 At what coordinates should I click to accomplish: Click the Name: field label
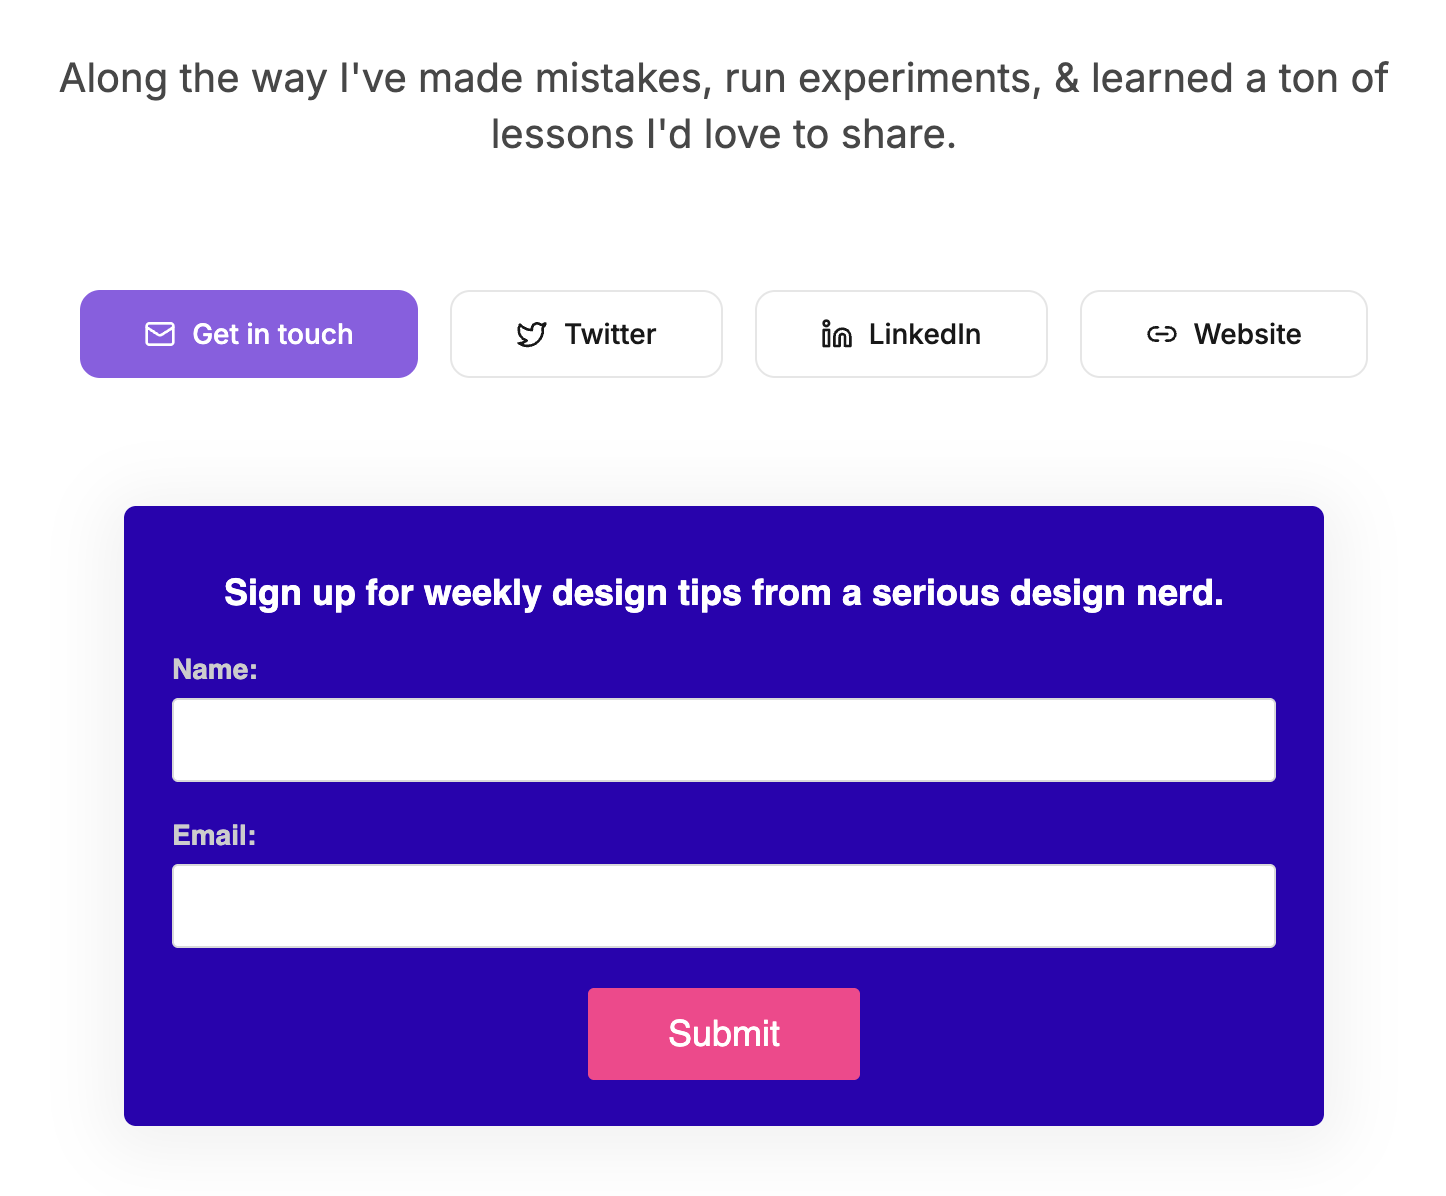215,669
